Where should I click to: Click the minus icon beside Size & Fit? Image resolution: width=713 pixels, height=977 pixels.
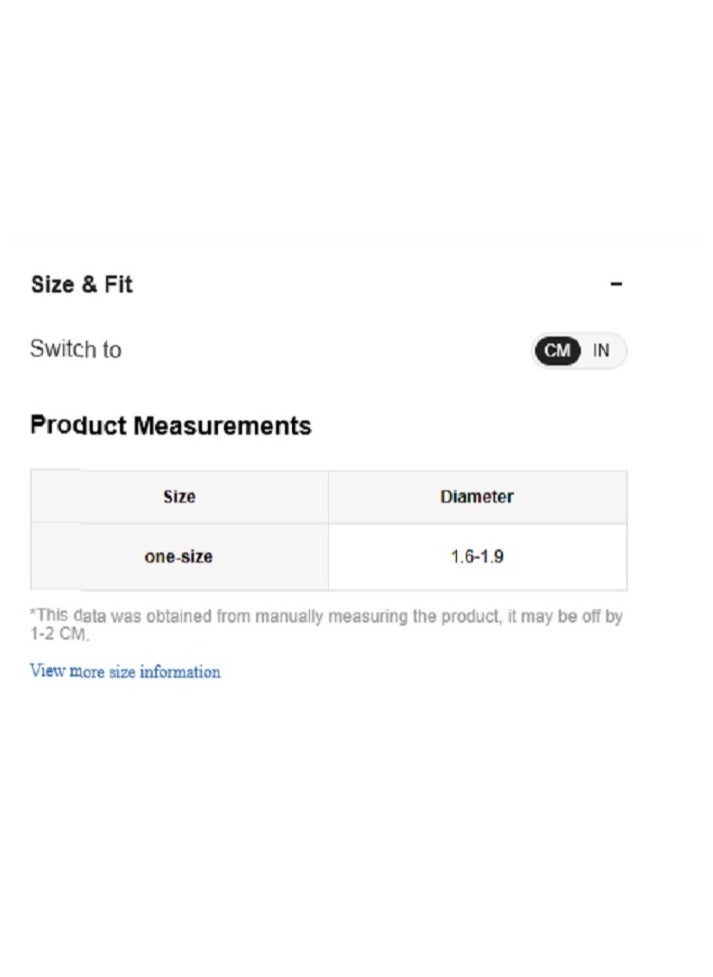pyautogui.click(x=616, y=284)
